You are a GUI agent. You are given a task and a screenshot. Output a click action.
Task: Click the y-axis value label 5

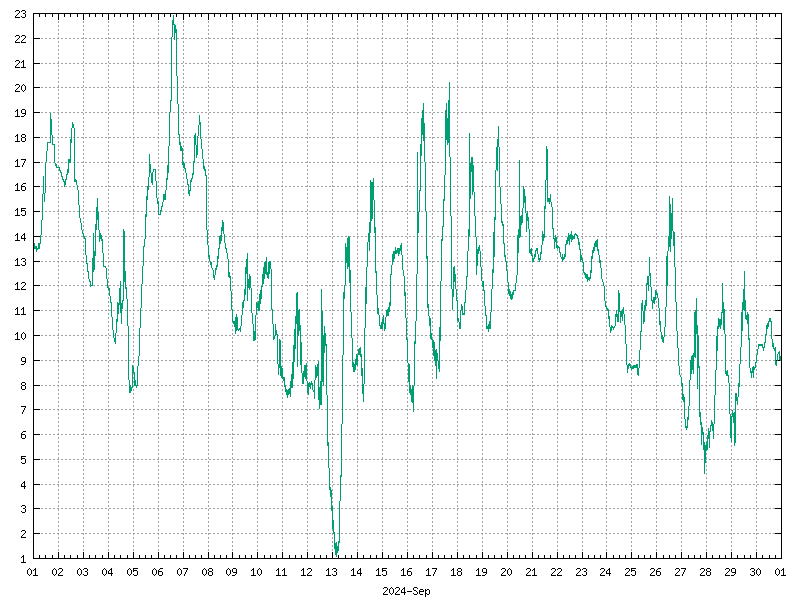(x=23, y=460)
